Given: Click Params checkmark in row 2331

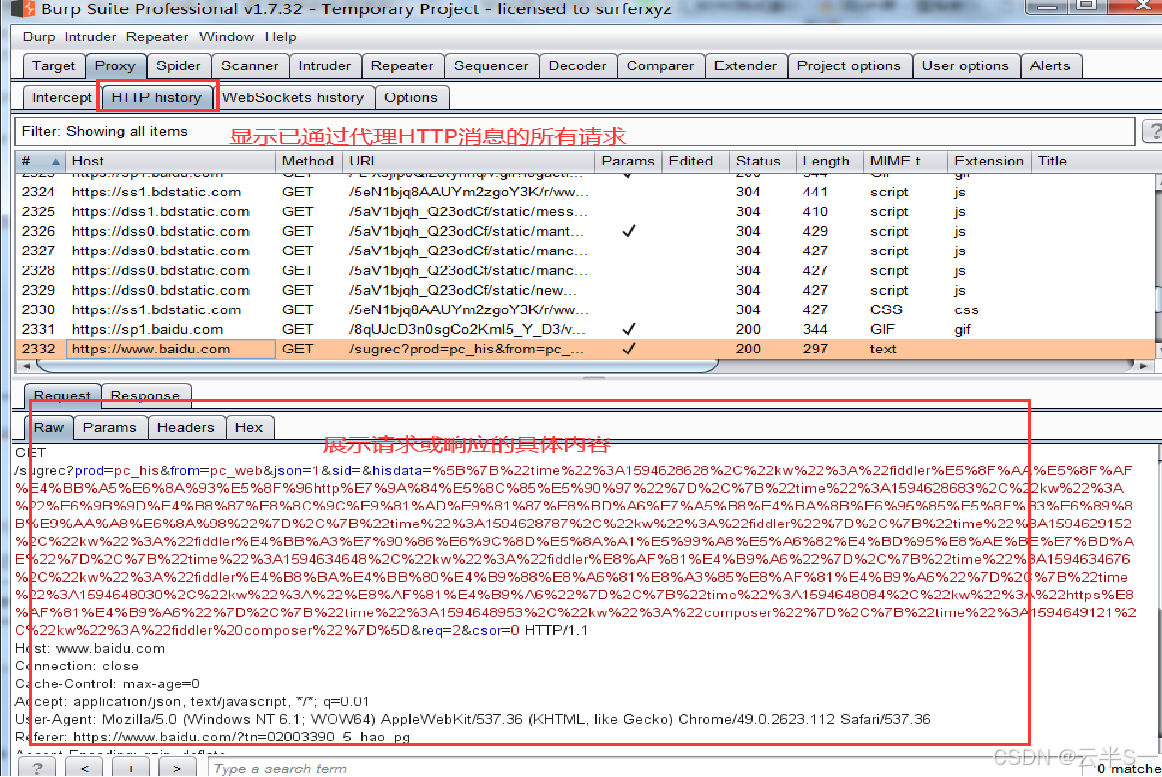Looking at the screenshot, I should [628, 329].
